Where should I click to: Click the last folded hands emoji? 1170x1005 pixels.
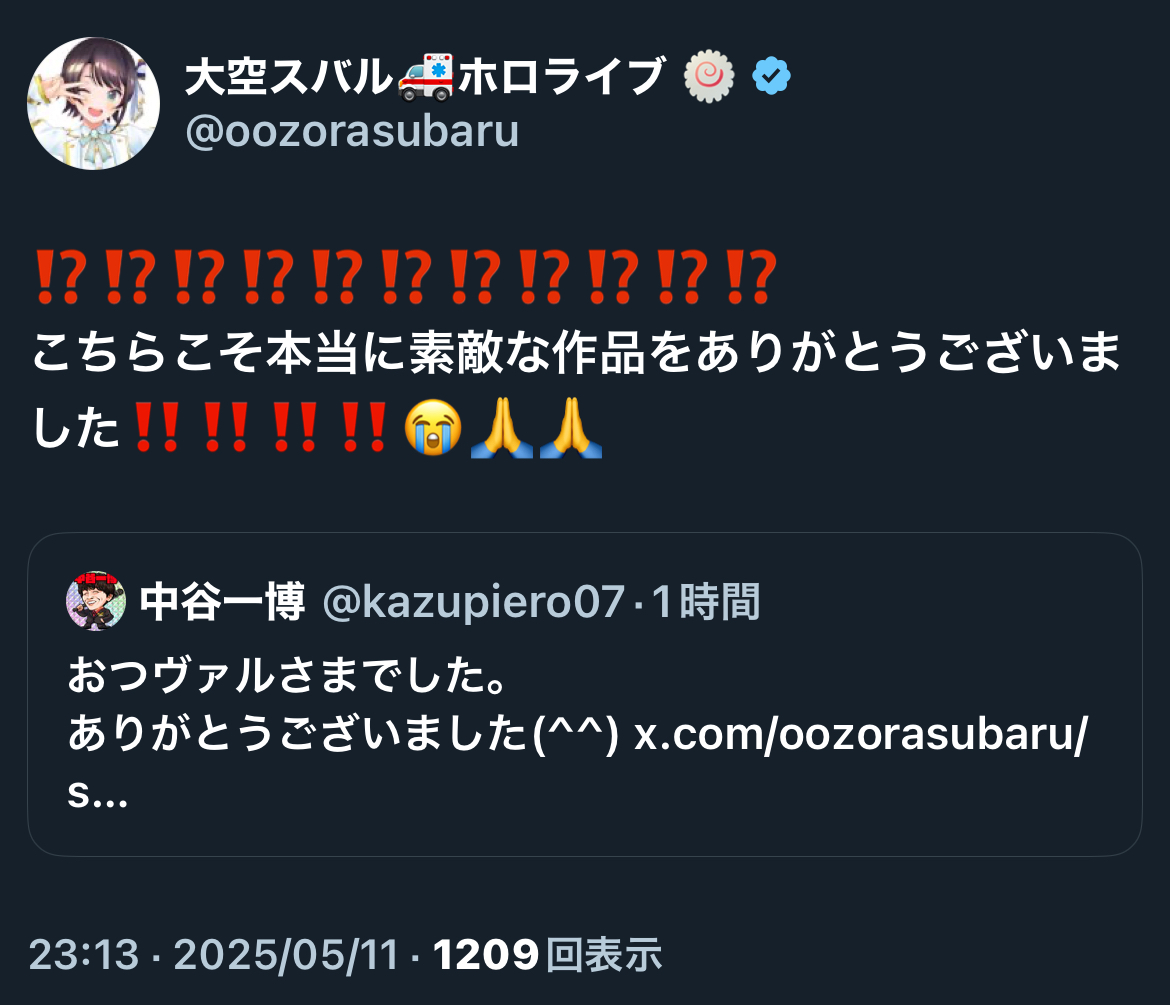pyautogui.click(x=571, y=428)
